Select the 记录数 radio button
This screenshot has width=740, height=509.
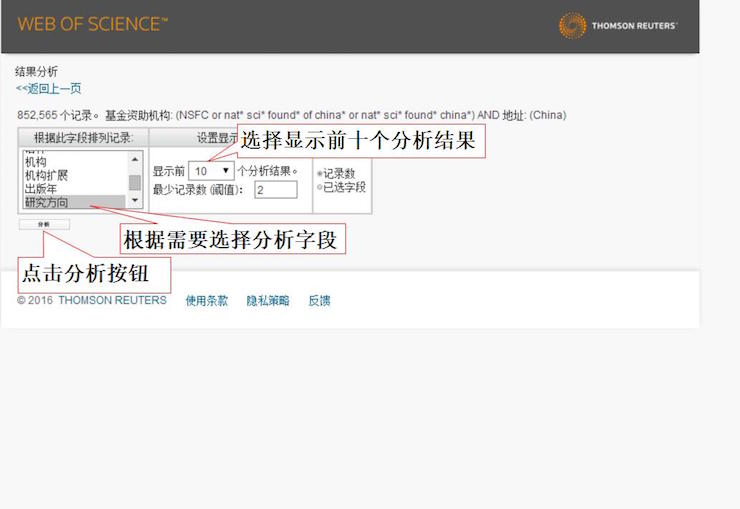[320, 174]
